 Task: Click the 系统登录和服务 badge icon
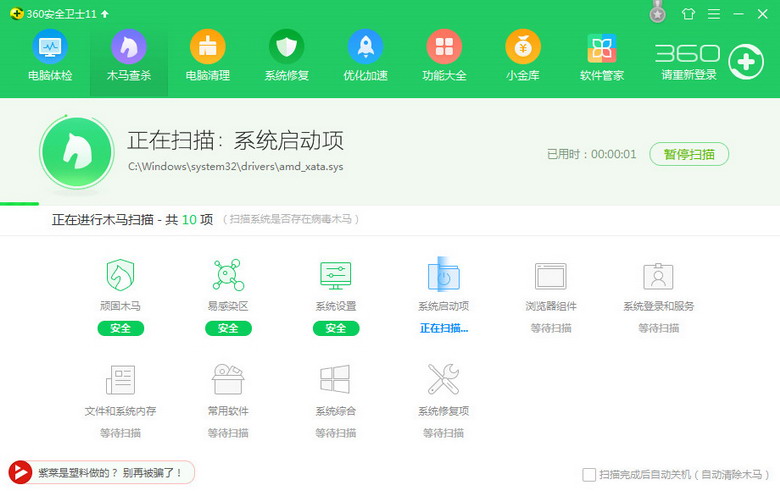tap(658, 276)
